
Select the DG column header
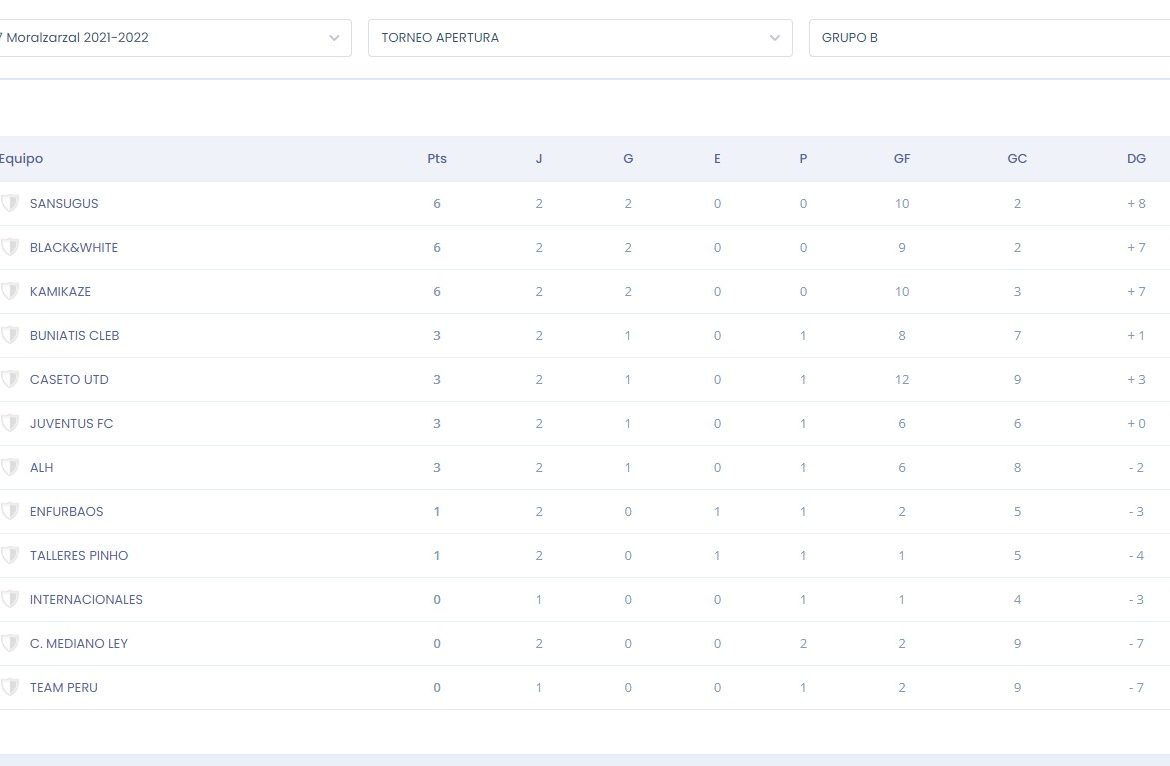[1136, 159]
